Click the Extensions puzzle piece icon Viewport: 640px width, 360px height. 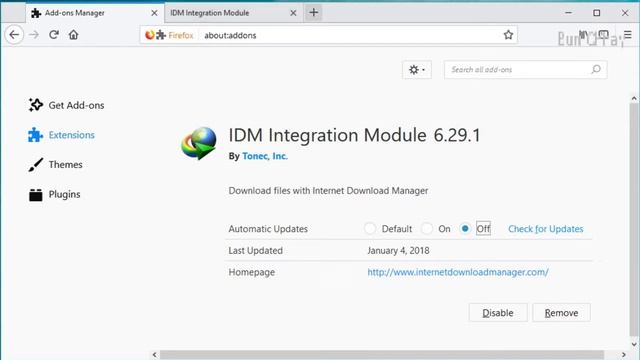pyautogui.click(x=36, y=135)
